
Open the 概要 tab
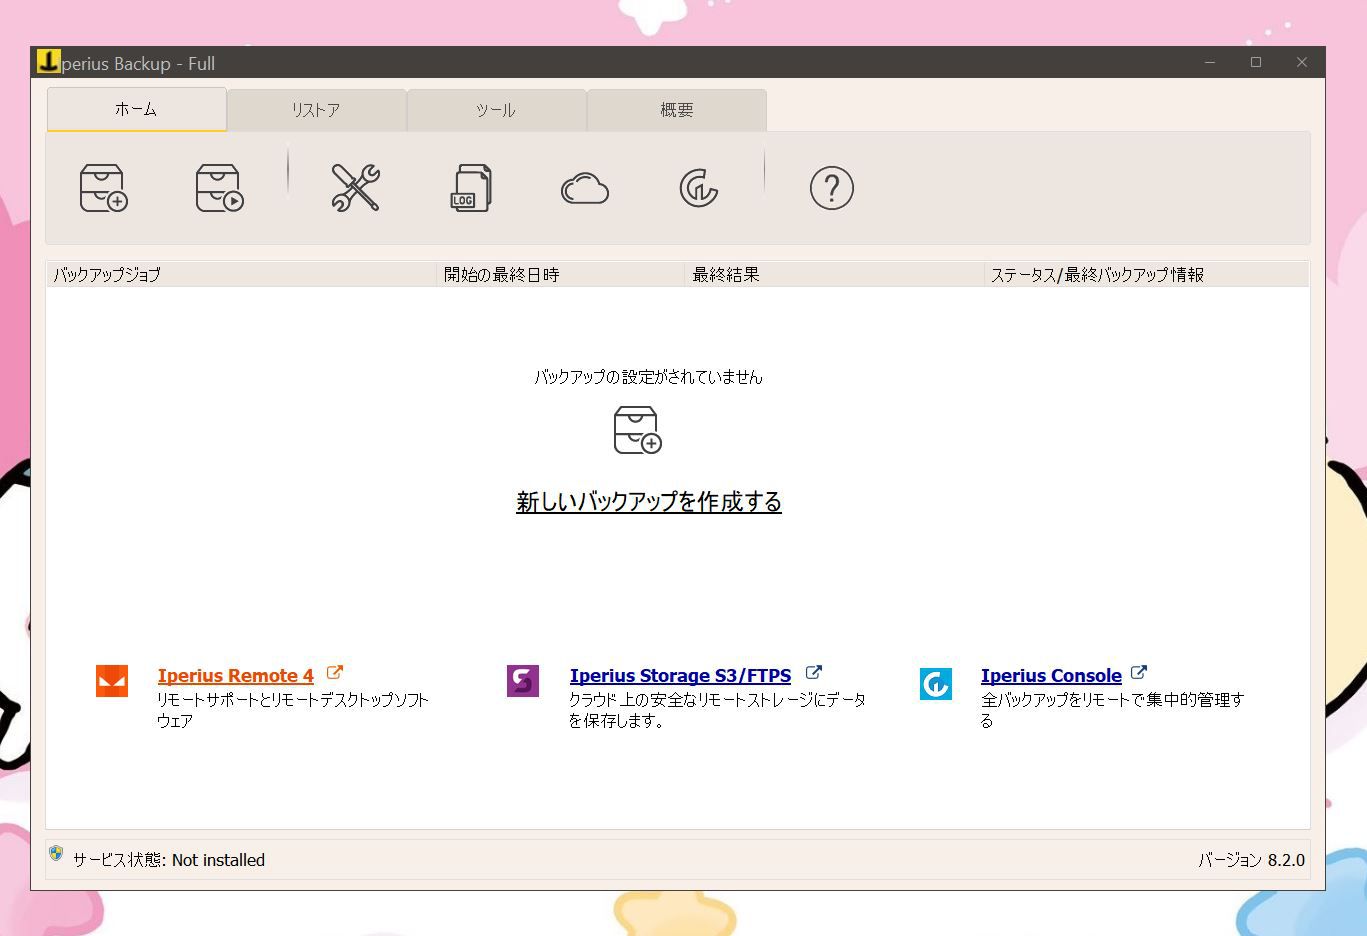pyautogui.click(x=677, y=110)
